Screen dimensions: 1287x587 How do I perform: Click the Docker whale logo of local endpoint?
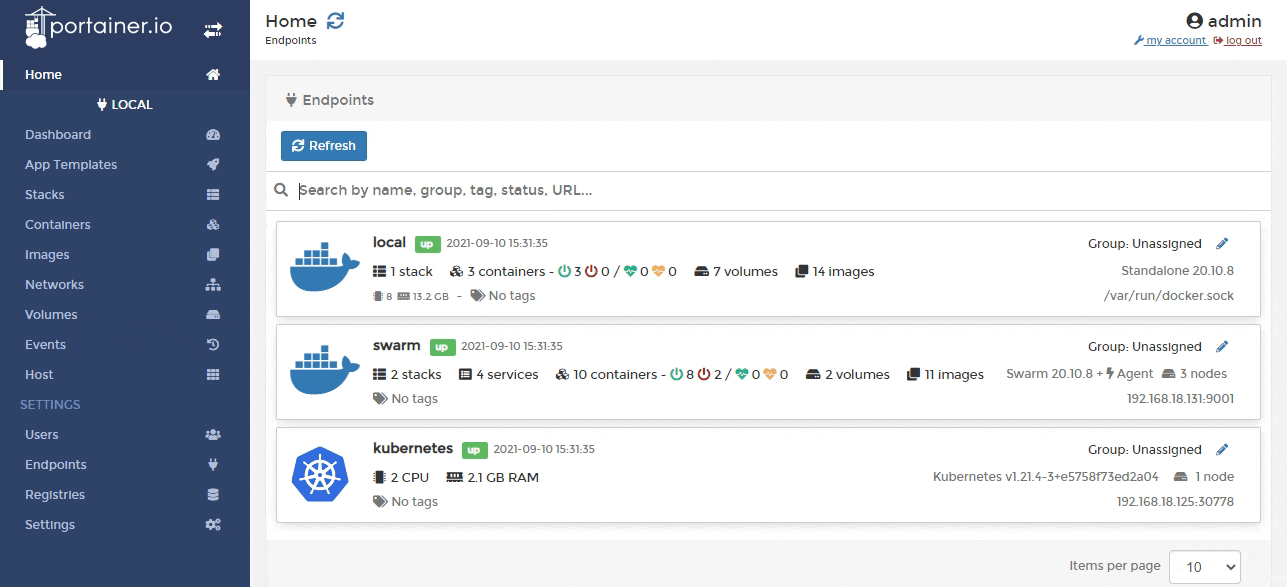pos(324,268)
